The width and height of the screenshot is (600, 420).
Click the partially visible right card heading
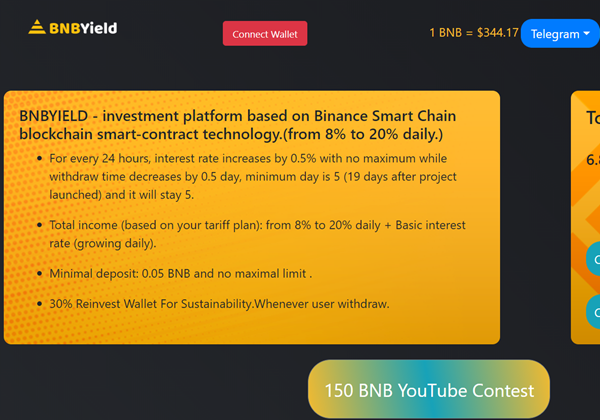tap(592, 118)
